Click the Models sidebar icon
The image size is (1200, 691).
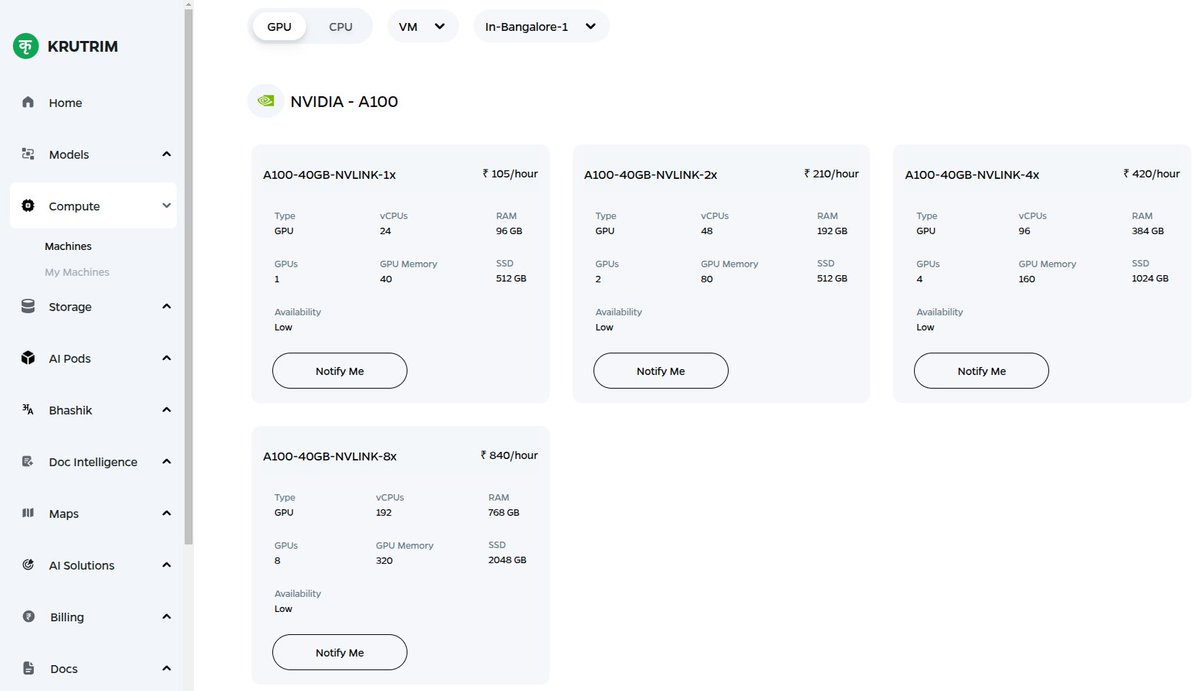28,154
